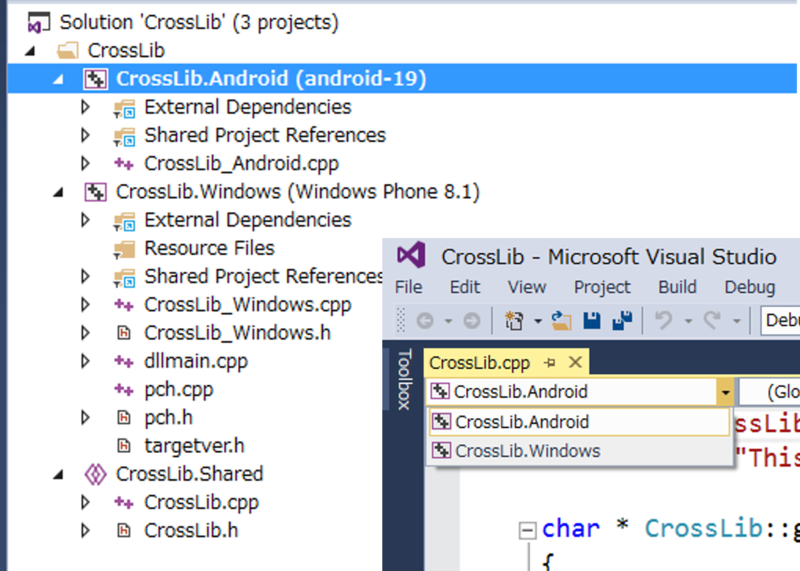Collapse the CrossLib.Shared project node
800x571 pixels.
[59, 475]
